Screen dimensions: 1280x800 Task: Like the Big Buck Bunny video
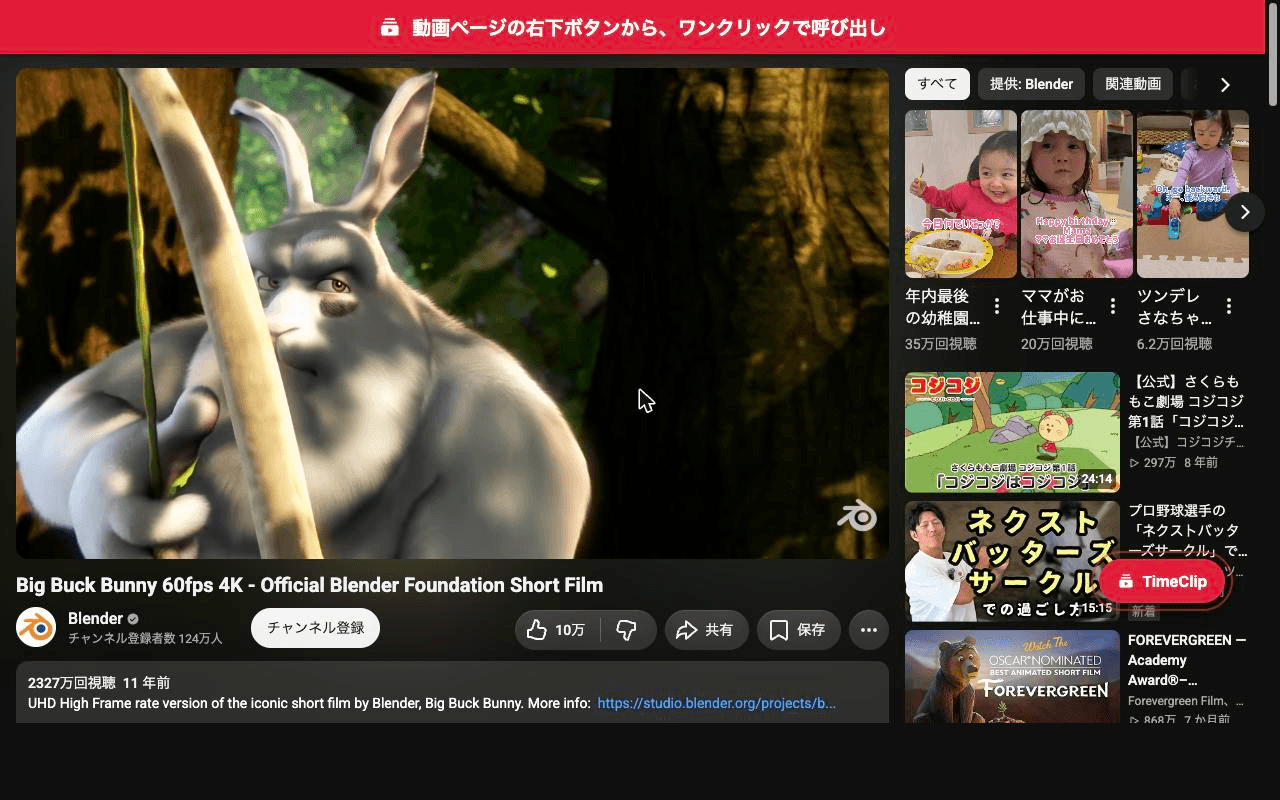click(x=557, y=630)
